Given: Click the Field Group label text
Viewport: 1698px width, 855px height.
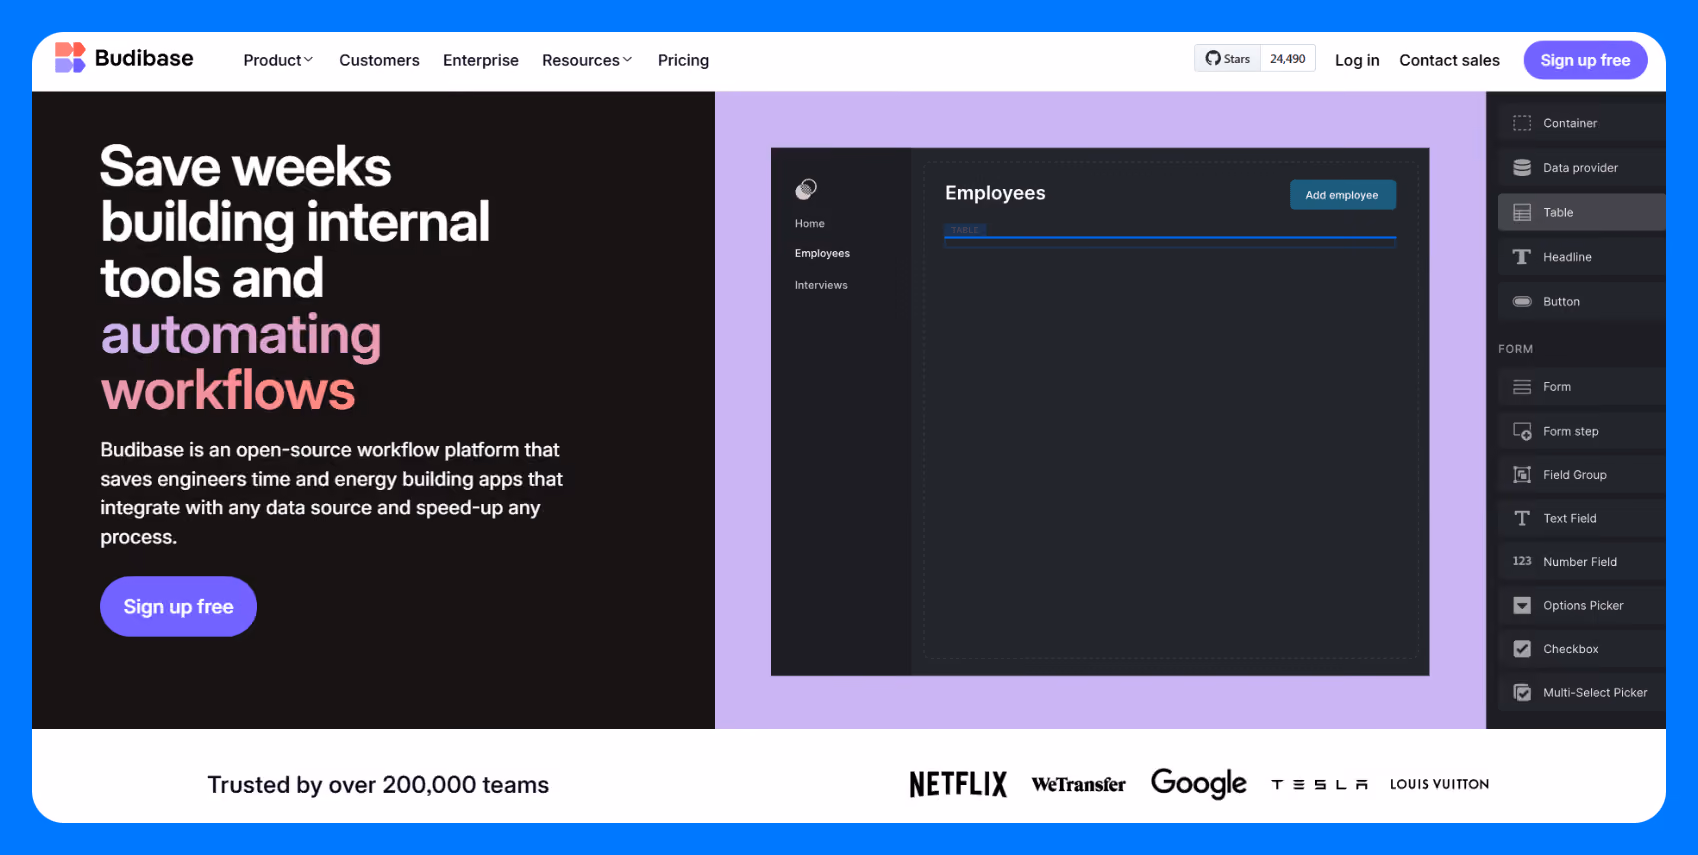Looking at the screenshot, I should tap(1575, 475).
